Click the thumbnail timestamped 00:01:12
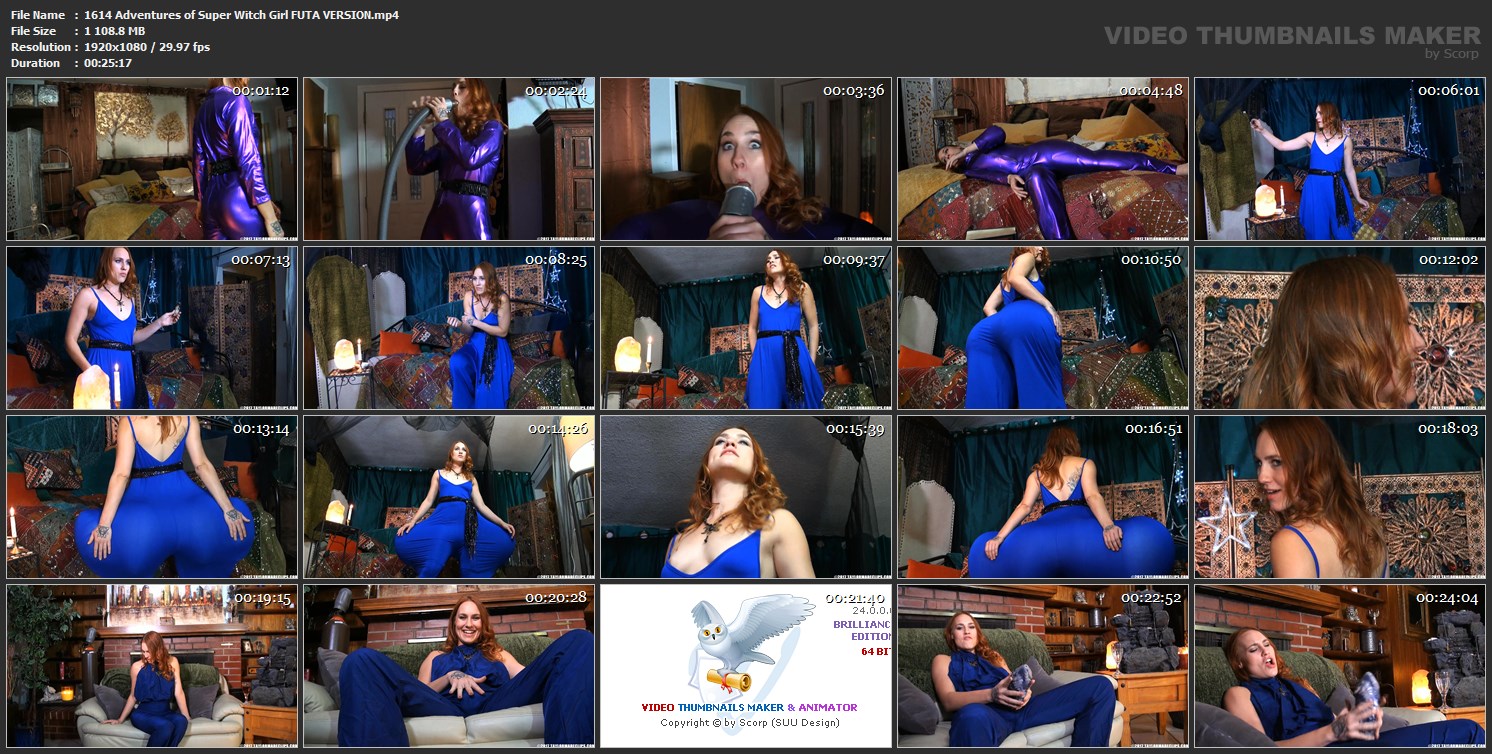 (152, 159)
